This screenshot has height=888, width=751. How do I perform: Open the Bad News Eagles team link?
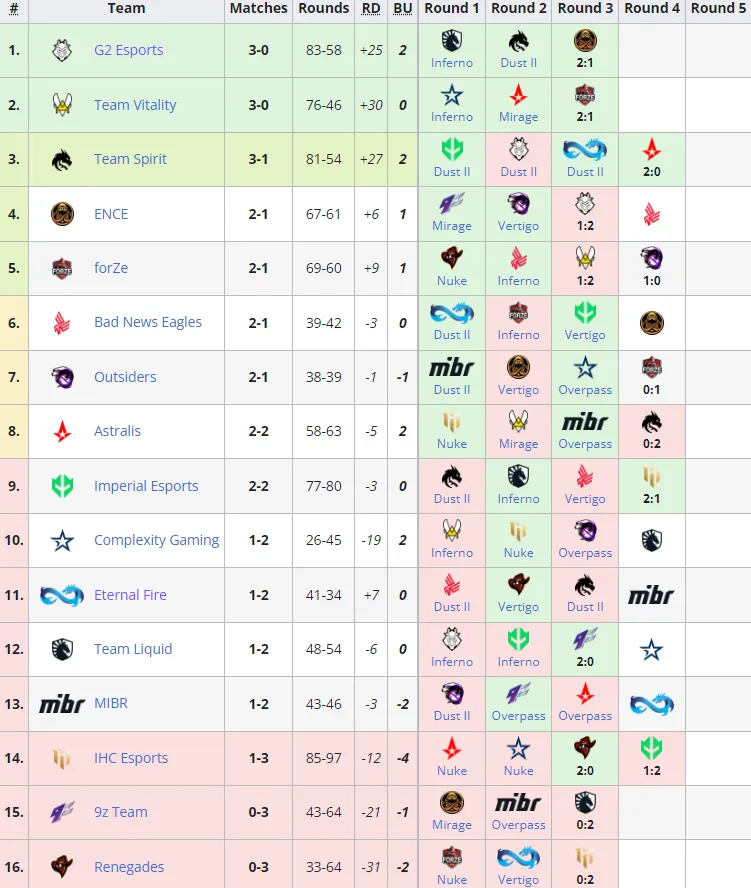pyautogui.click(x=148, y=322)
